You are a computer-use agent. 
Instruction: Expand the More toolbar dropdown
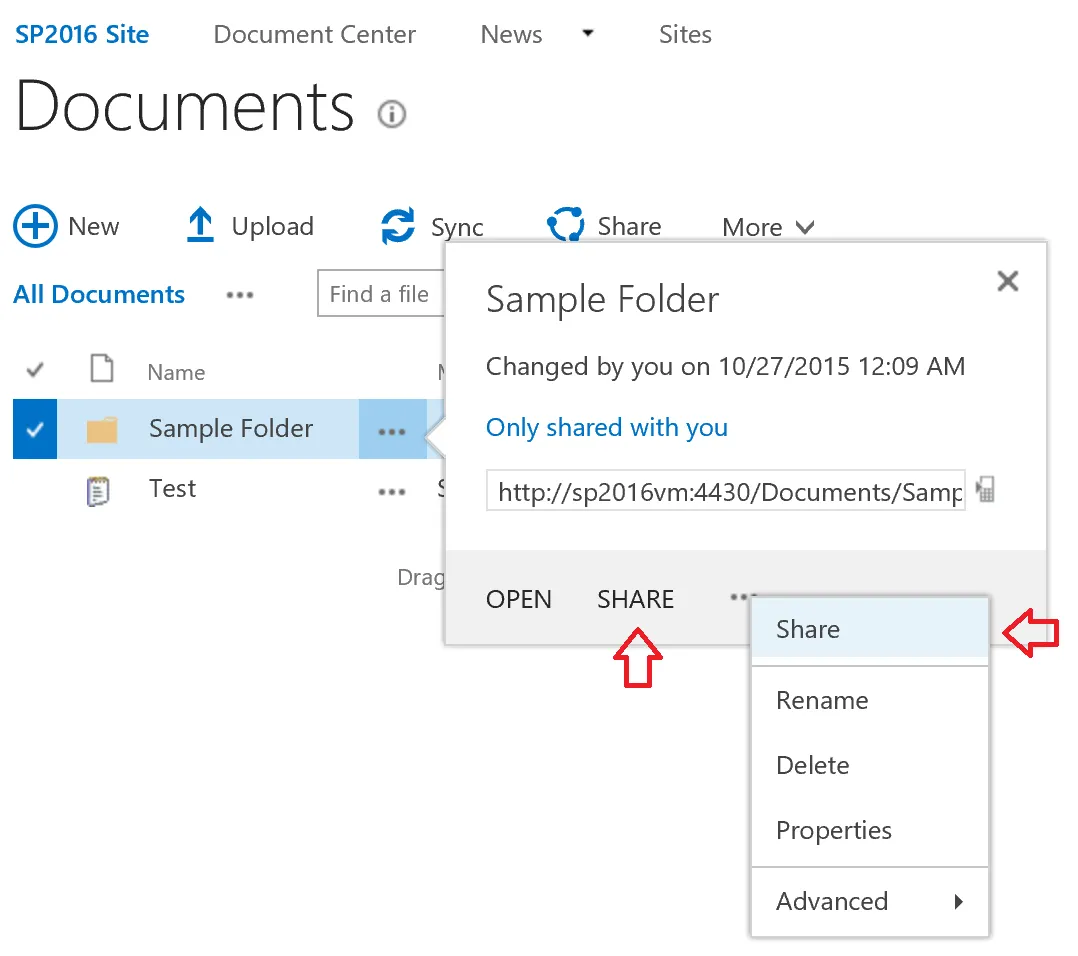tap(768, 227)
